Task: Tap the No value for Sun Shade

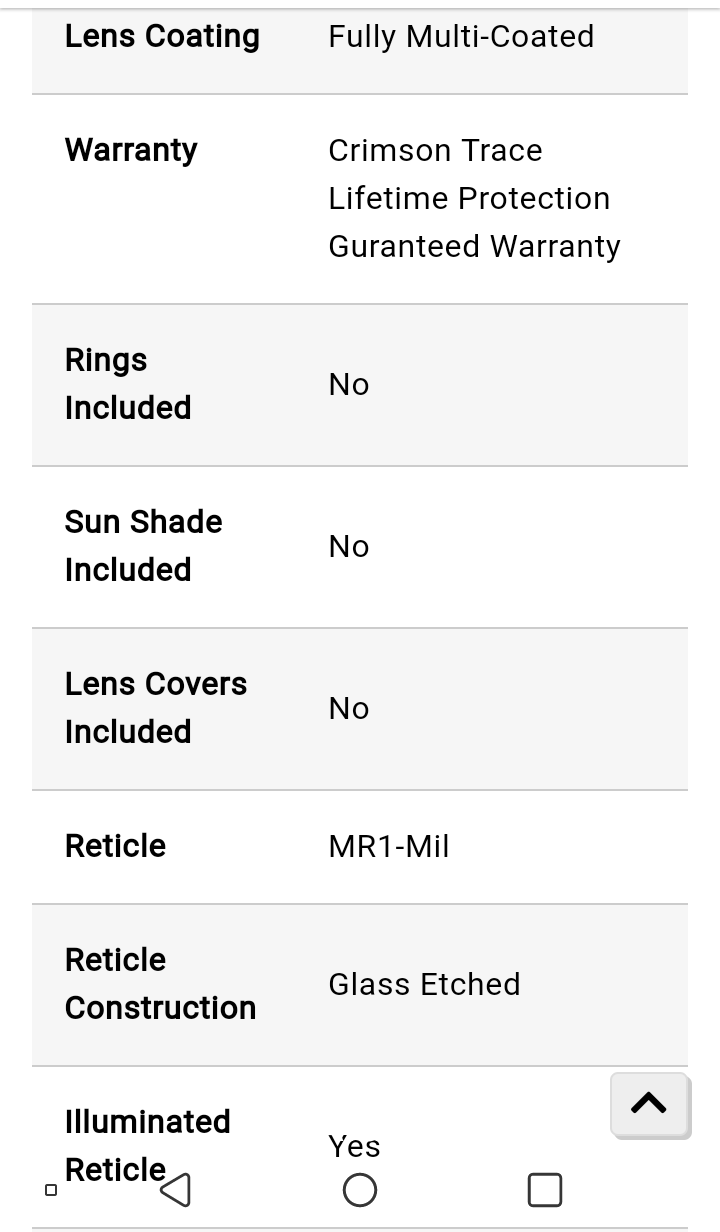Action: click(x=349, y=547)
